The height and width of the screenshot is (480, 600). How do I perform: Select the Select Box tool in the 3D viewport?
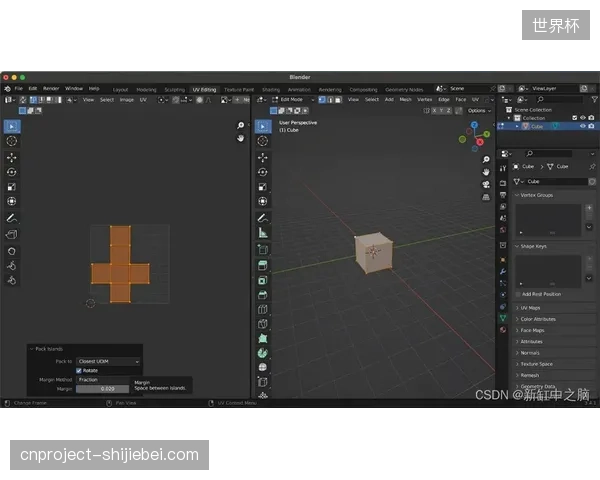[263, 126]
